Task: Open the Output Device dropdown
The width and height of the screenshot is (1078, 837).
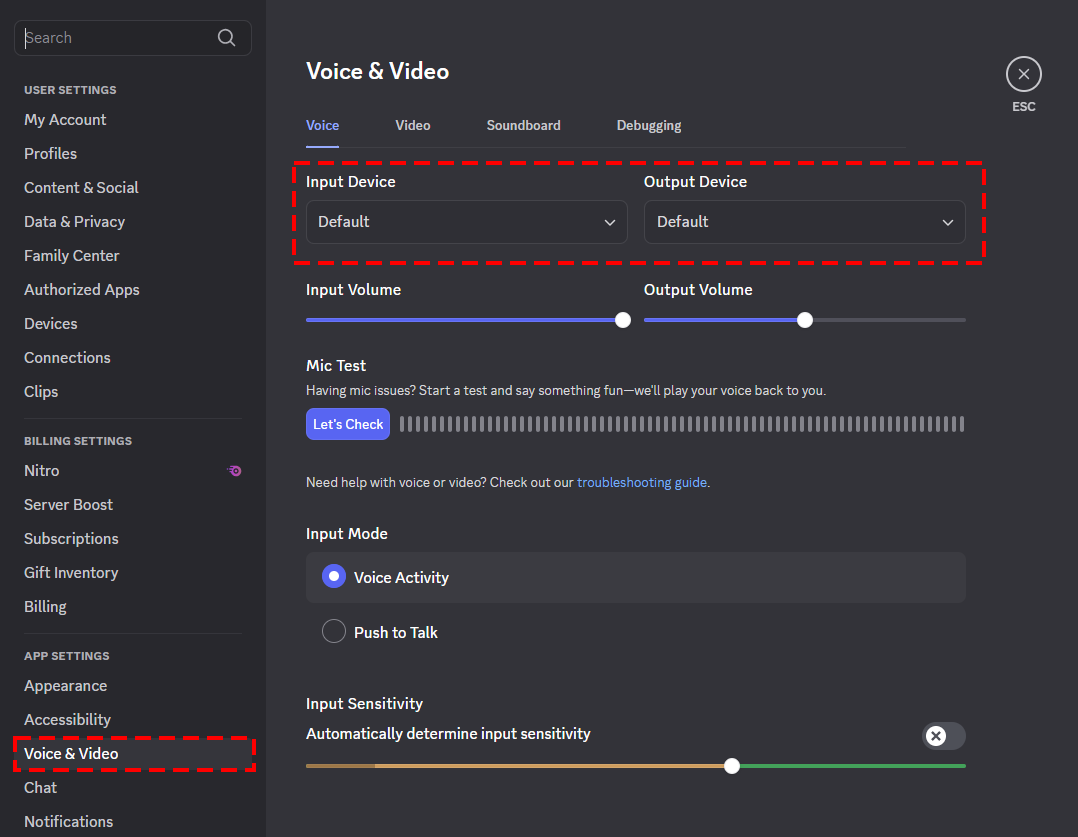Action: (804, 222)
